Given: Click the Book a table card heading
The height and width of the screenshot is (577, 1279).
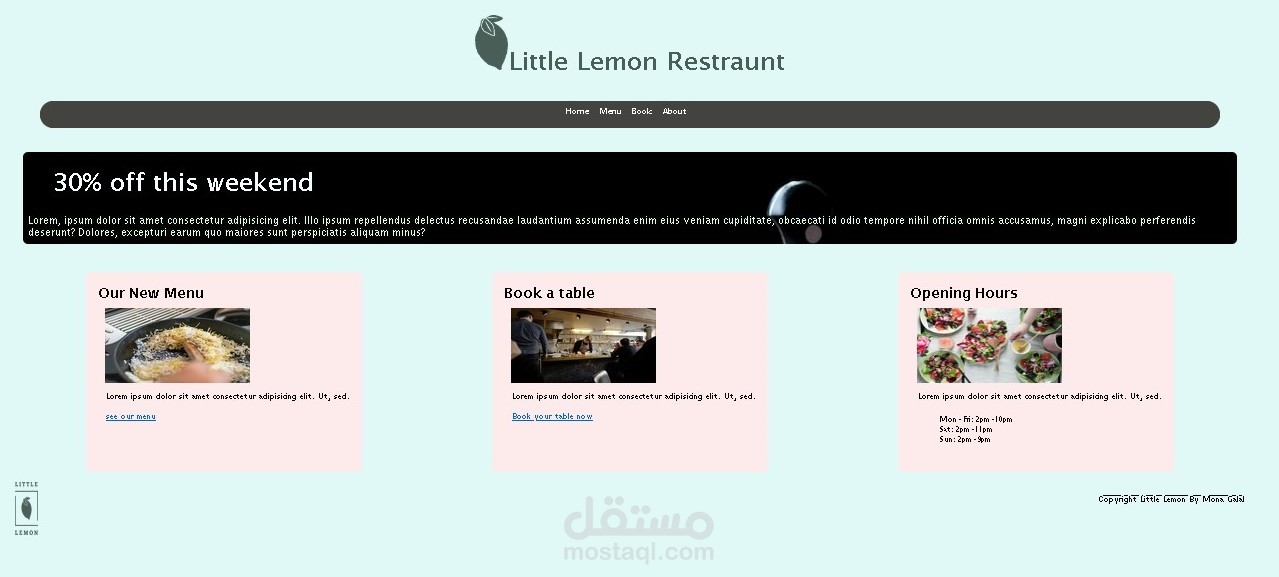Looking at the screenshot, I should (x=549, y=293).
